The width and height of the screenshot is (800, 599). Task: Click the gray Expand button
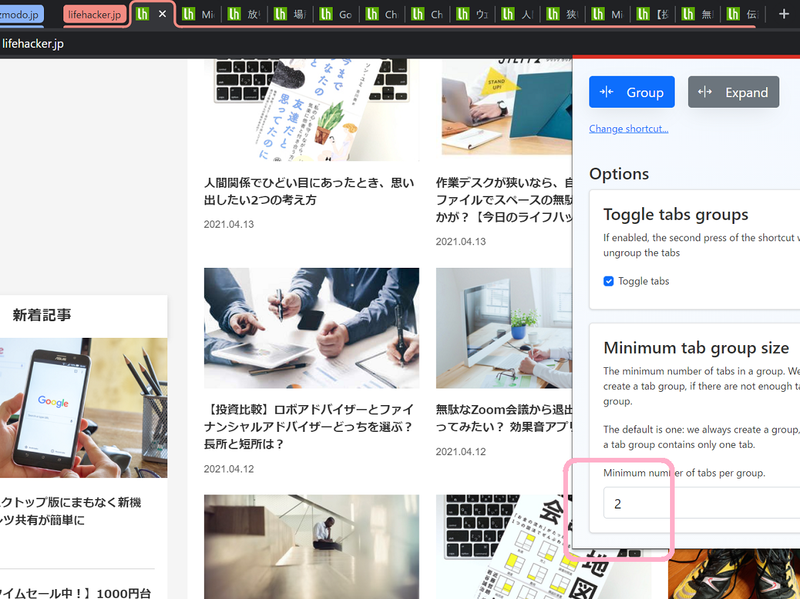pos(734,92)
